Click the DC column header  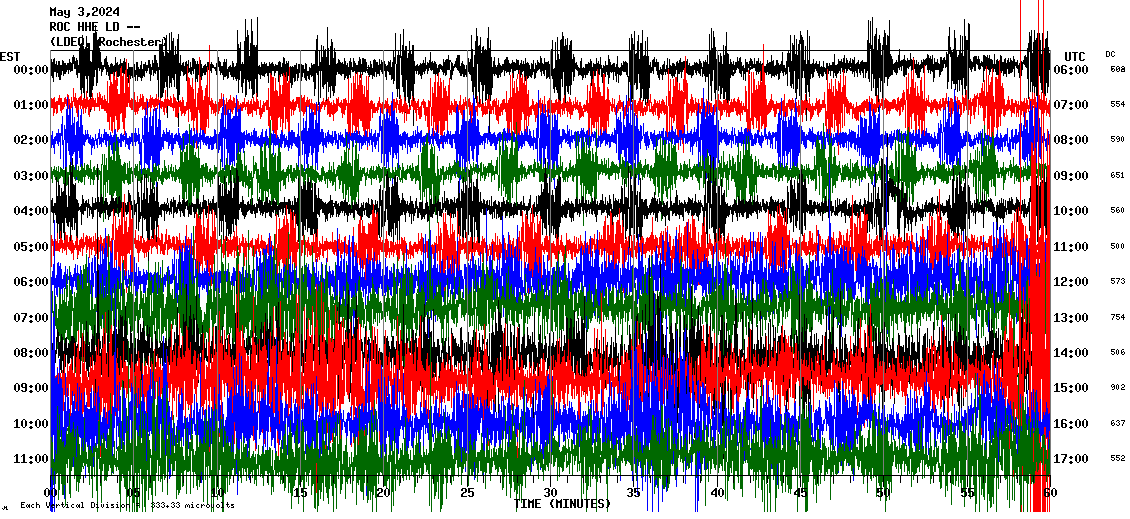[x=1110, y=54]
